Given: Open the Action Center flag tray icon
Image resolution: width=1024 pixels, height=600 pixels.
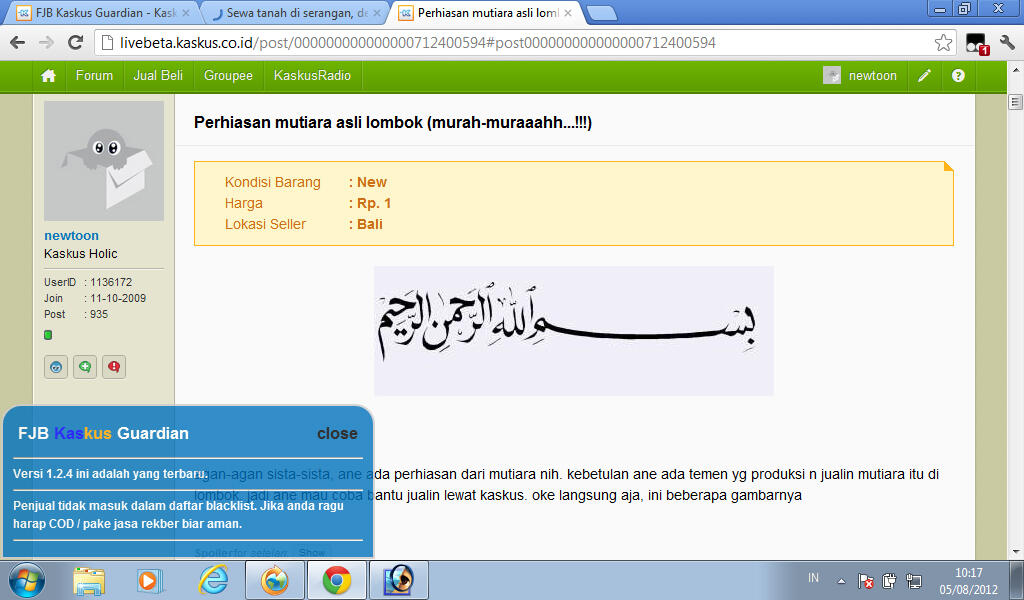Looking at the screenshot, I should pyautogui.click(x=865, y=580).
